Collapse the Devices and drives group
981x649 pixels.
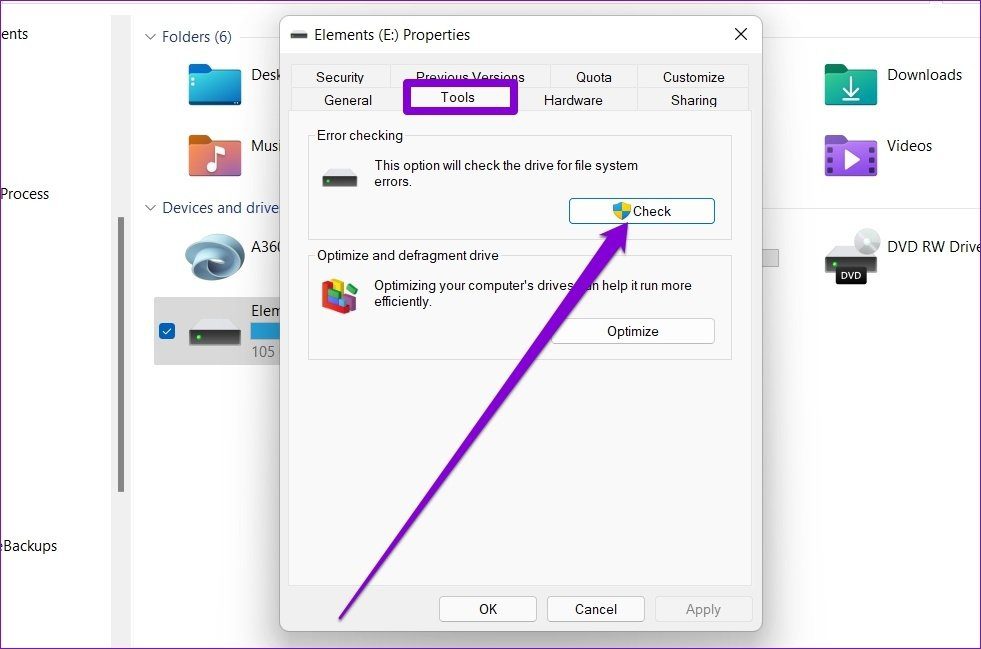point(150,208)
